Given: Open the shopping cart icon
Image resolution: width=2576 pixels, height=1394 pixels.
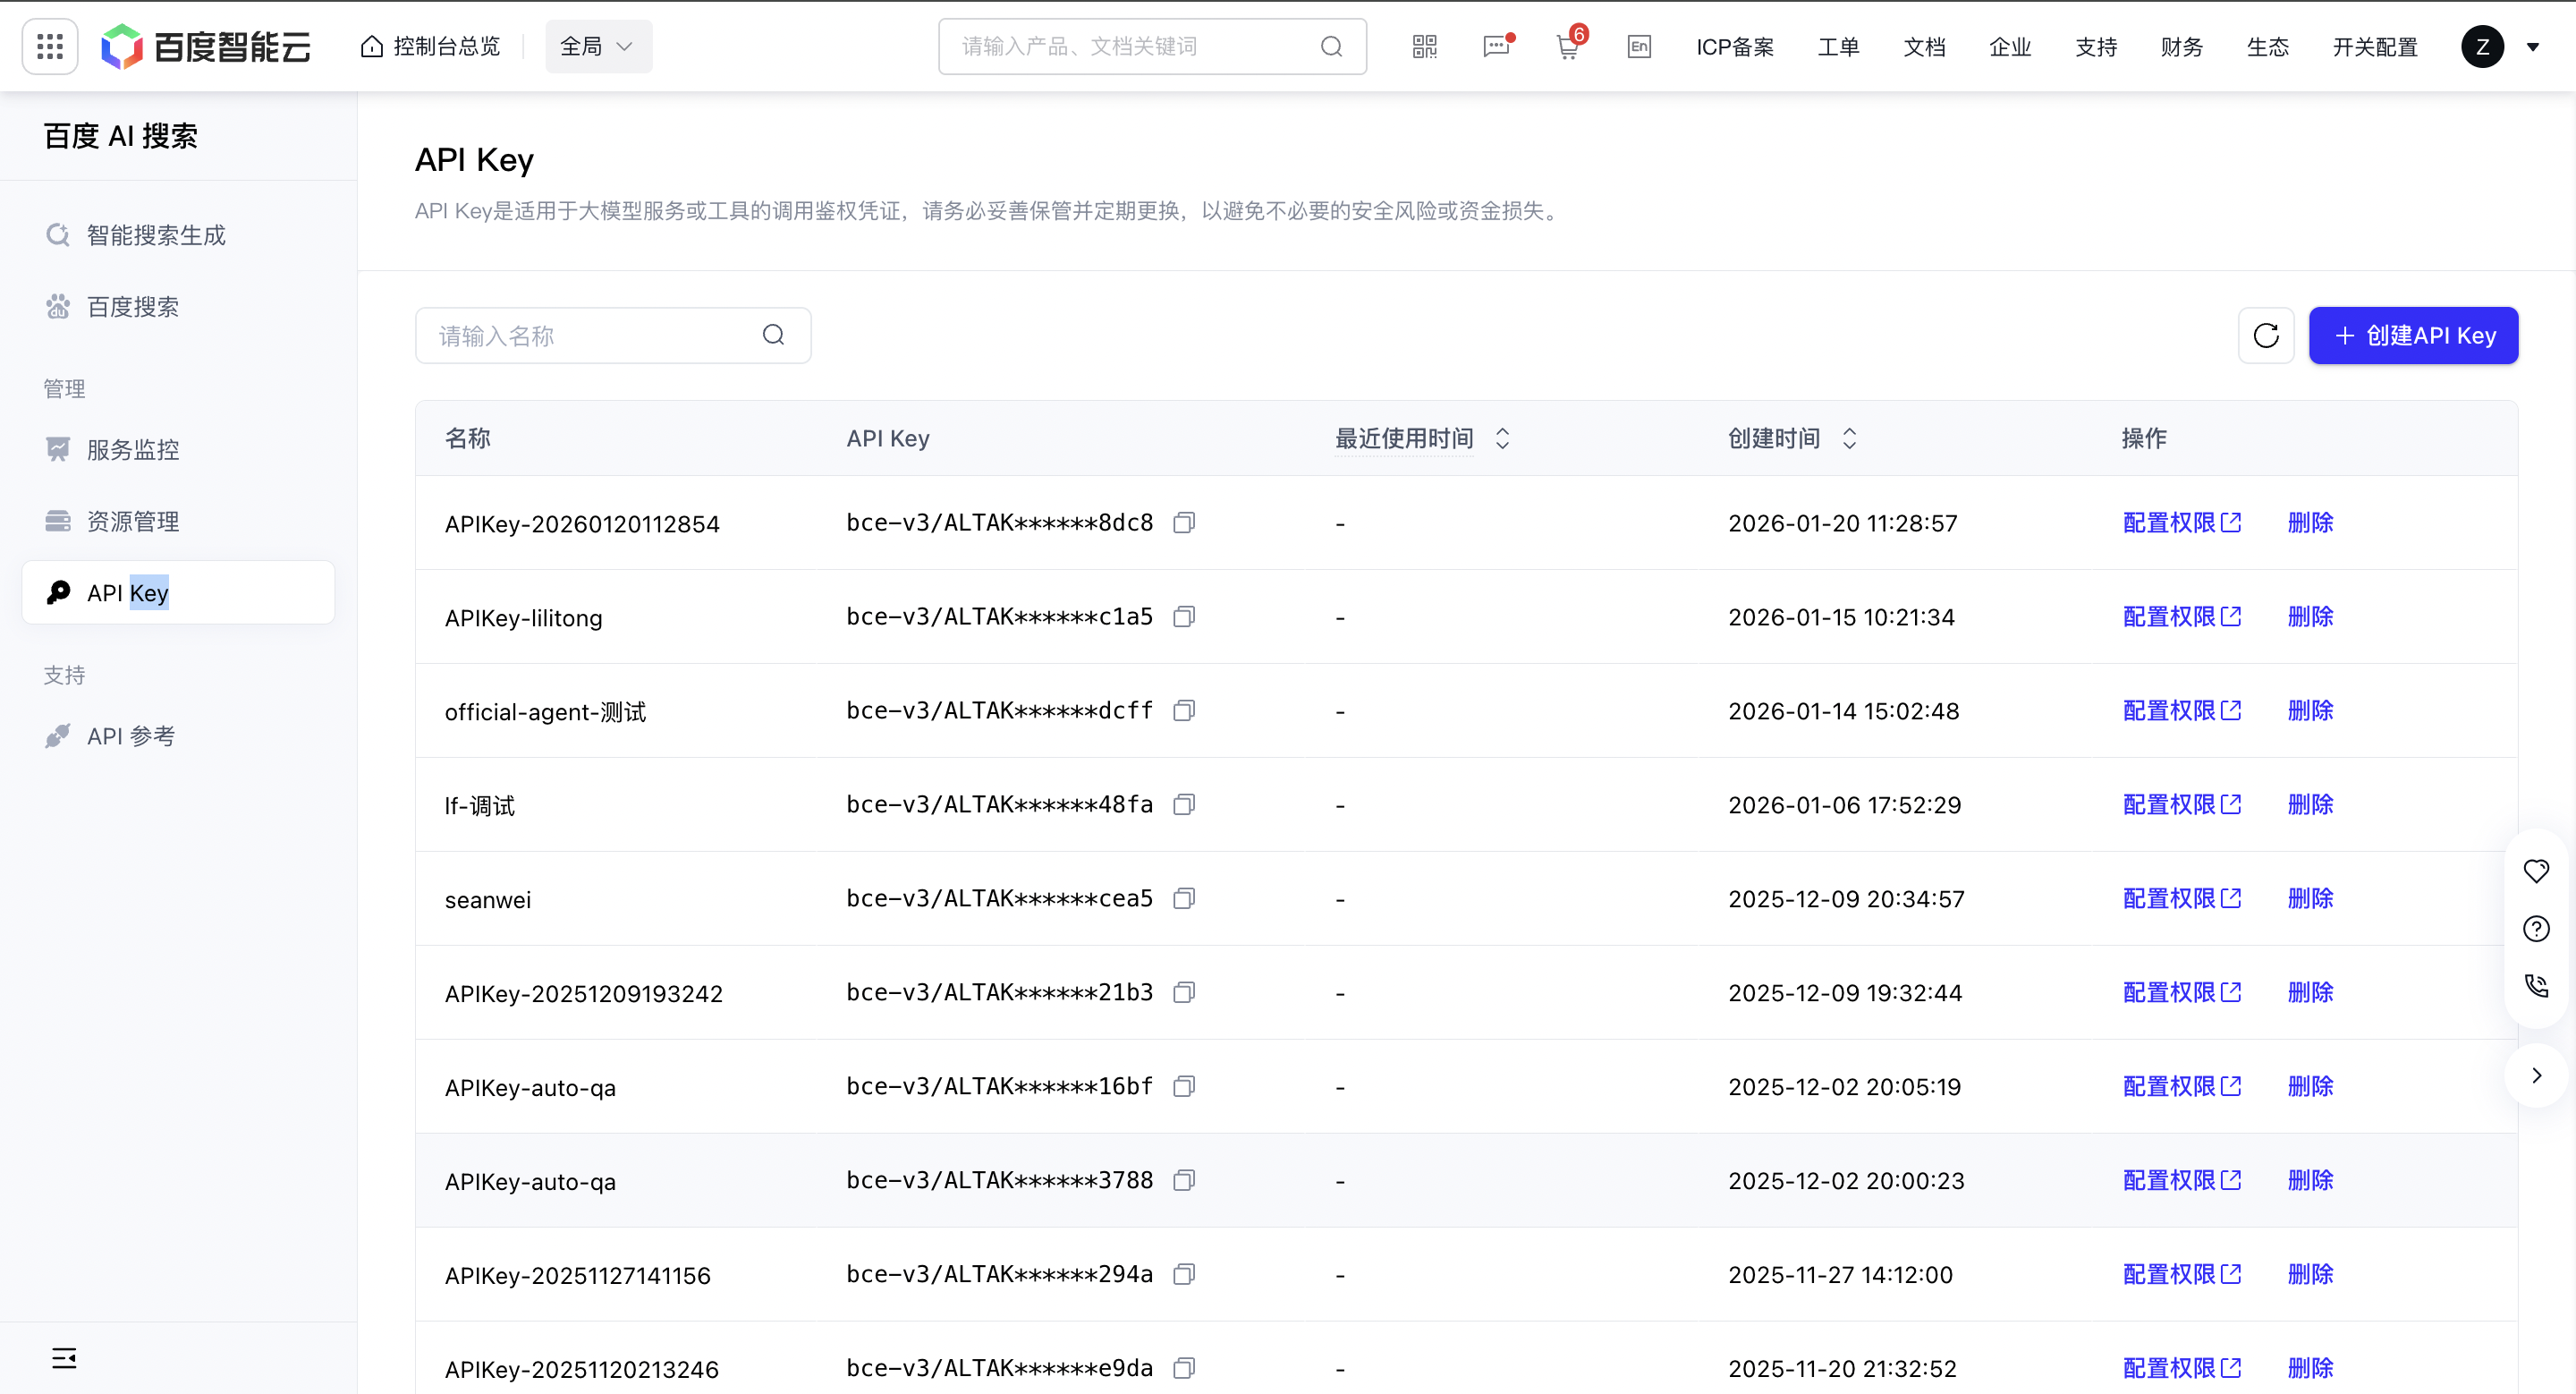Looking at the screenshot, I should [x=1567, y=47].
